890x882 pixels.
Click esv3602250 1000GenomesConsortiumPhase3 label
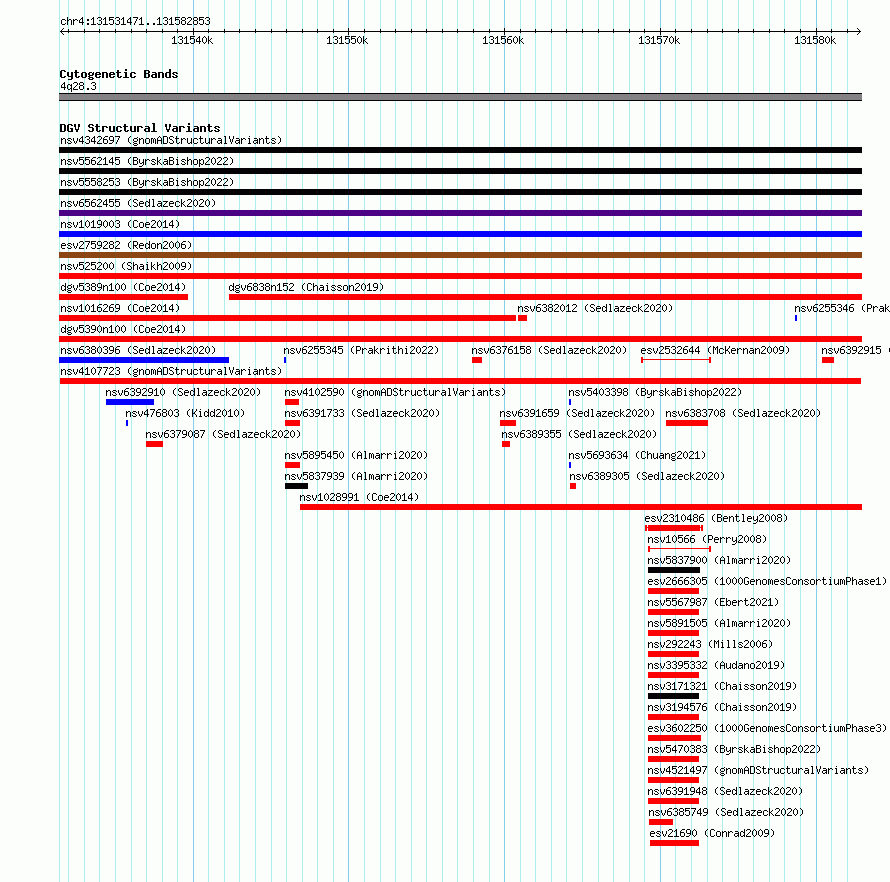767,728
